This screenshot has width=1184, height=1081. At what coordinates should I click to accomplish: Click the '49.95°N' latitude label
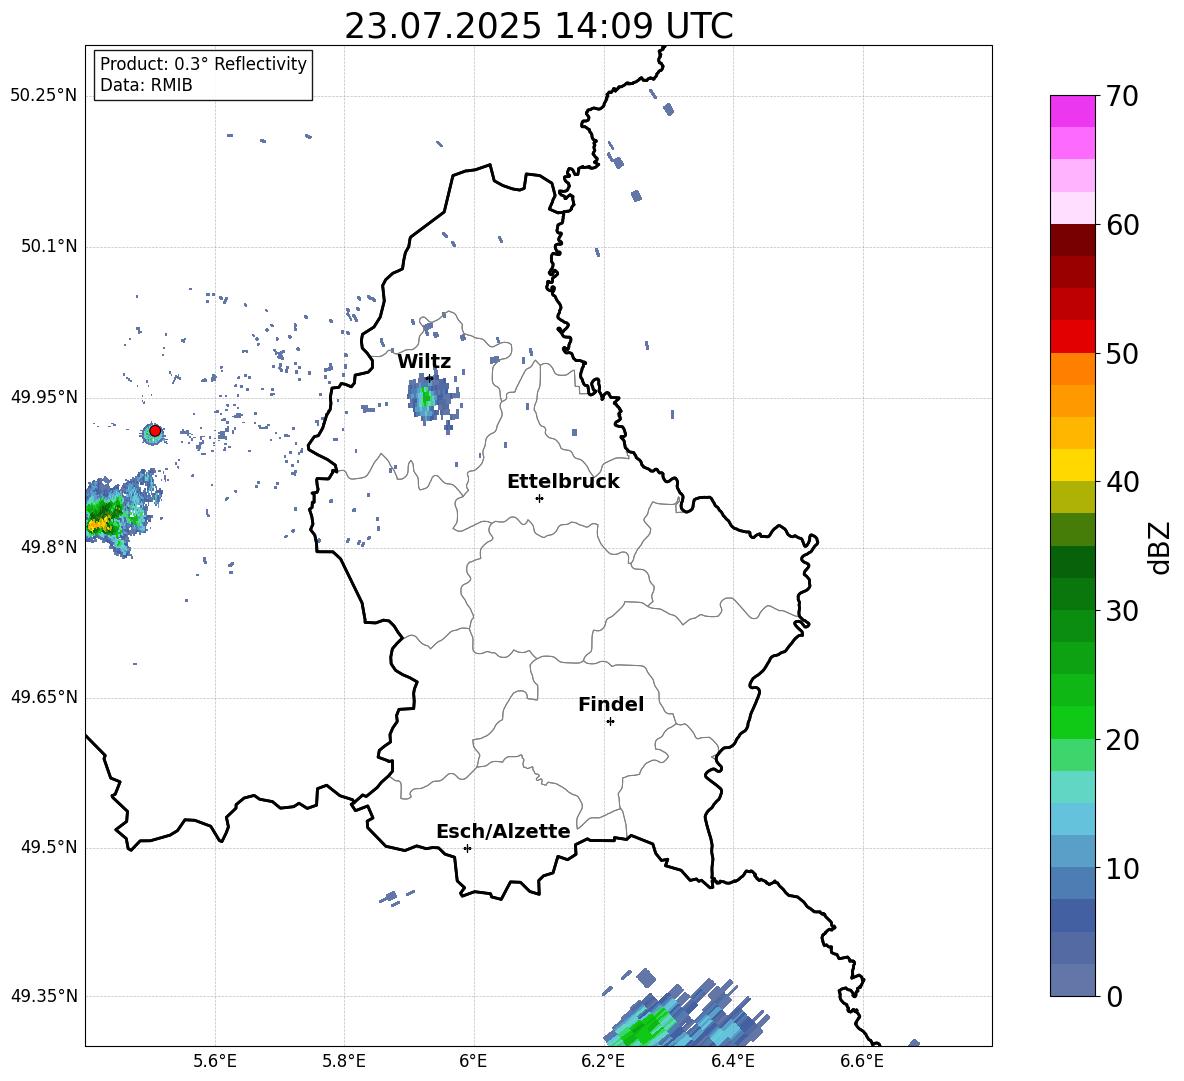(x=44, y=396)
